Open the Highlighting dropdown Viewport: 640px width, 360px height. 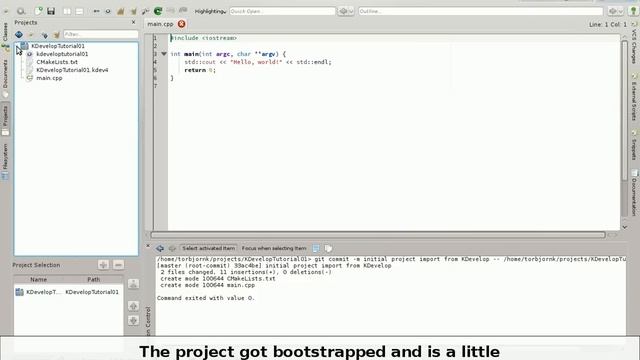click(210, 11)
